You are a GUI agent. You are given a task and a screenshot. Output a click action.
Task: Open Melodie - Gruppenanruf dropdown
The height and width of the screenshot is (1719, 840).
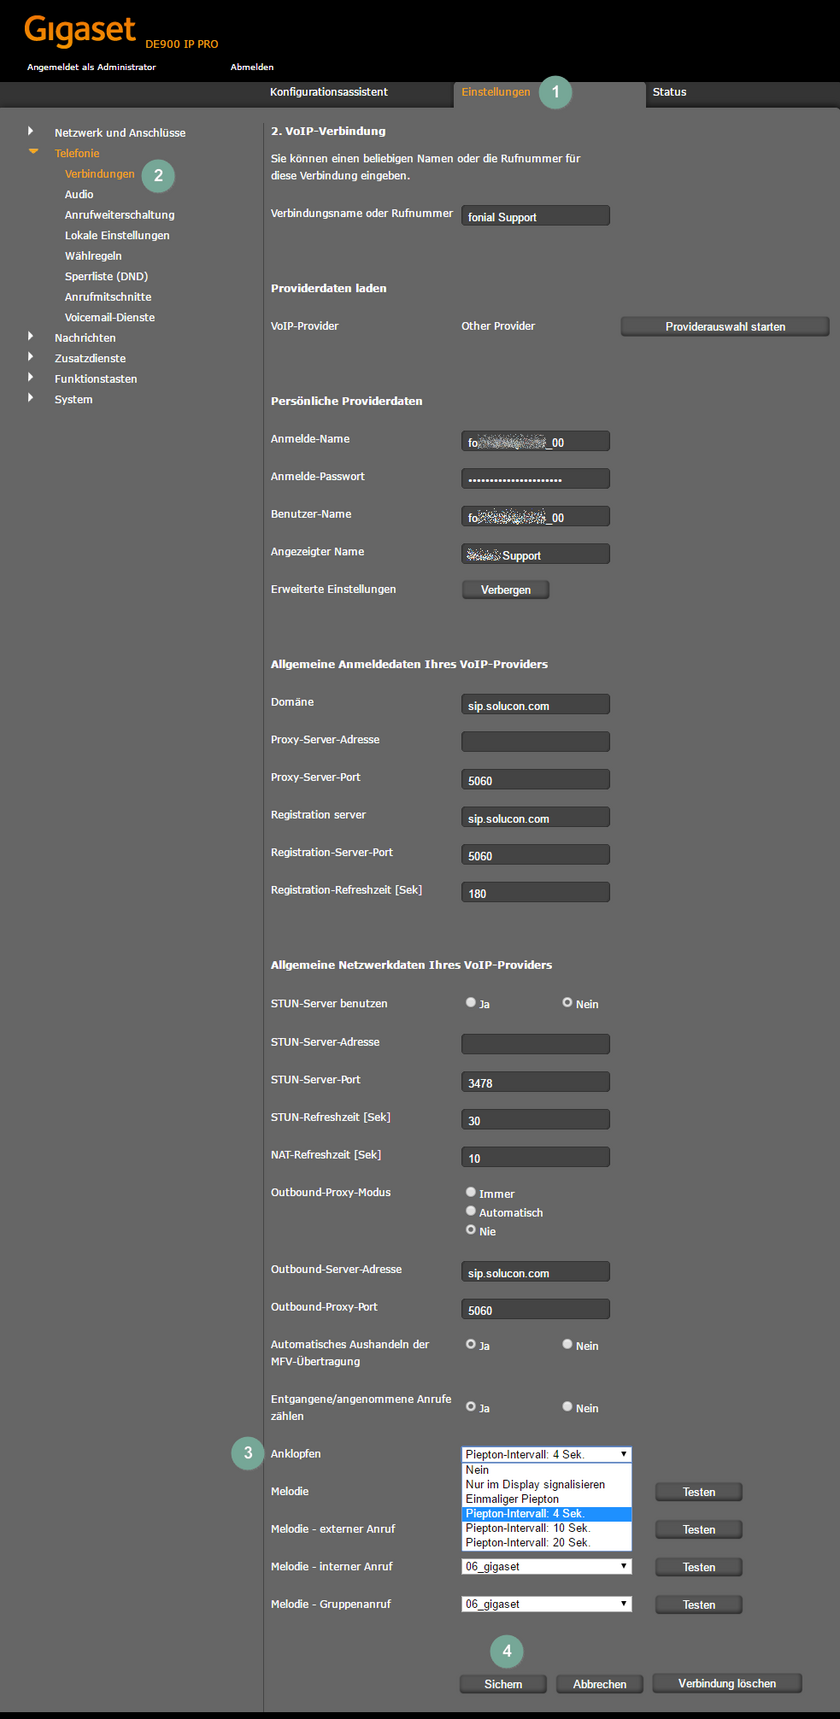(546, 1604)
